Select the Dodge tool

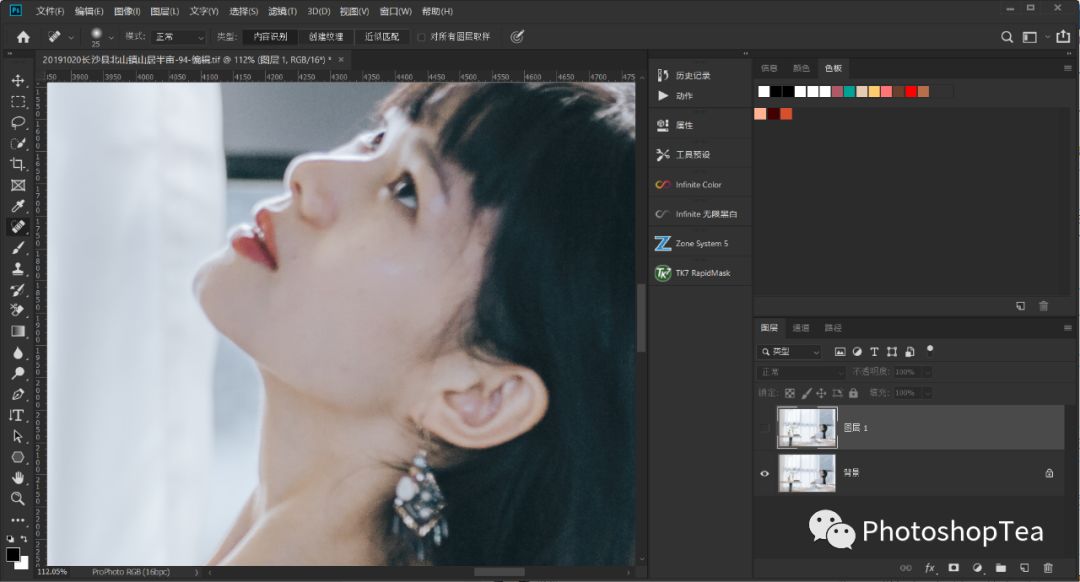click(18, 373)
